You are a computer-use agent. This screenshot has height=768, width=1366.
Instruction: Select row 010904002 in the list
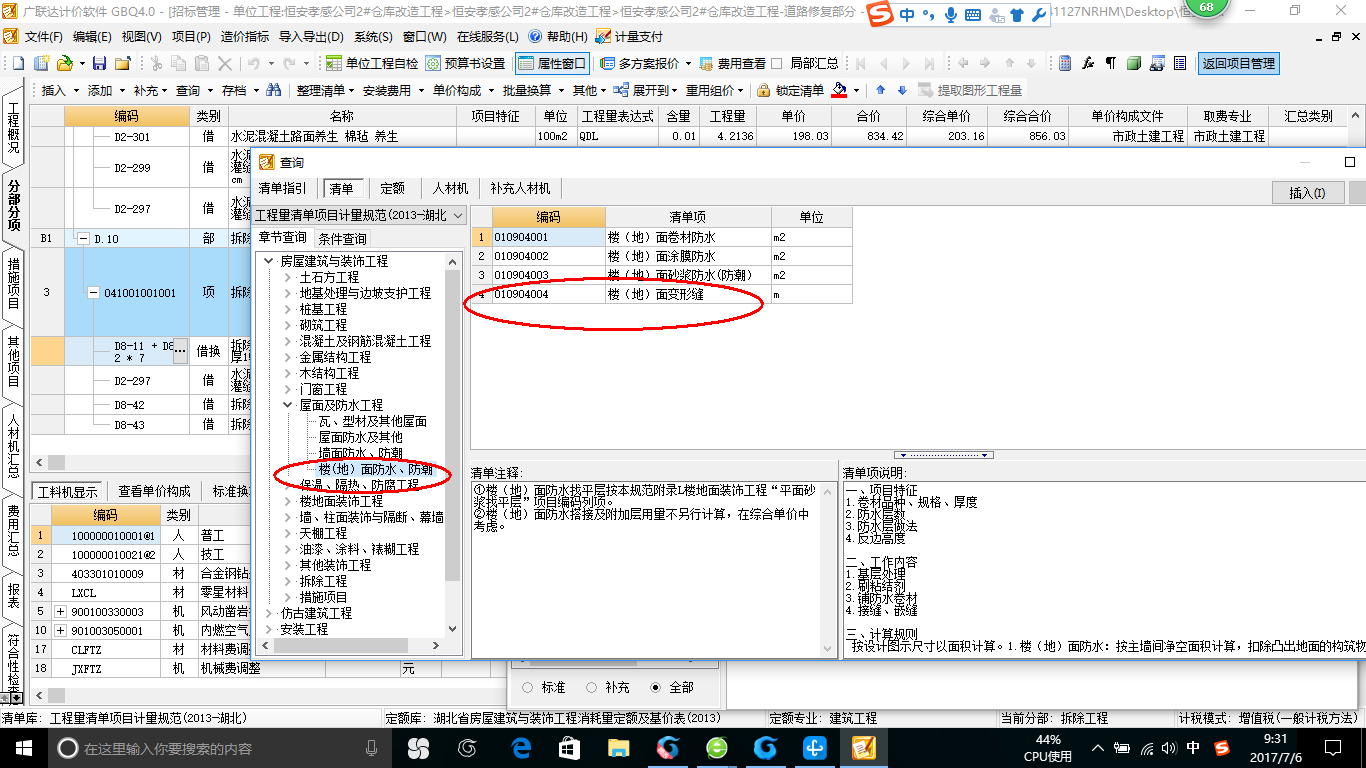[661, 256]
